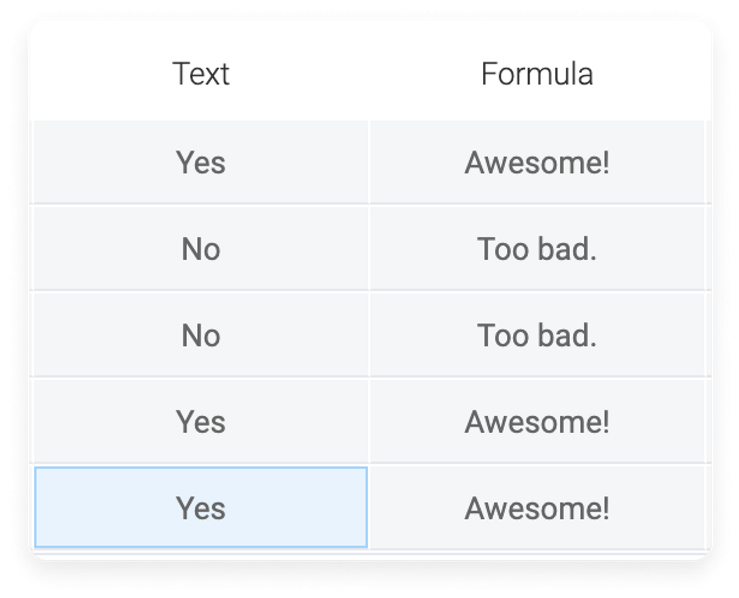Click the row border between the two Too bad. cells
This screenshot has height=598, width=739.
pos(537,291)
